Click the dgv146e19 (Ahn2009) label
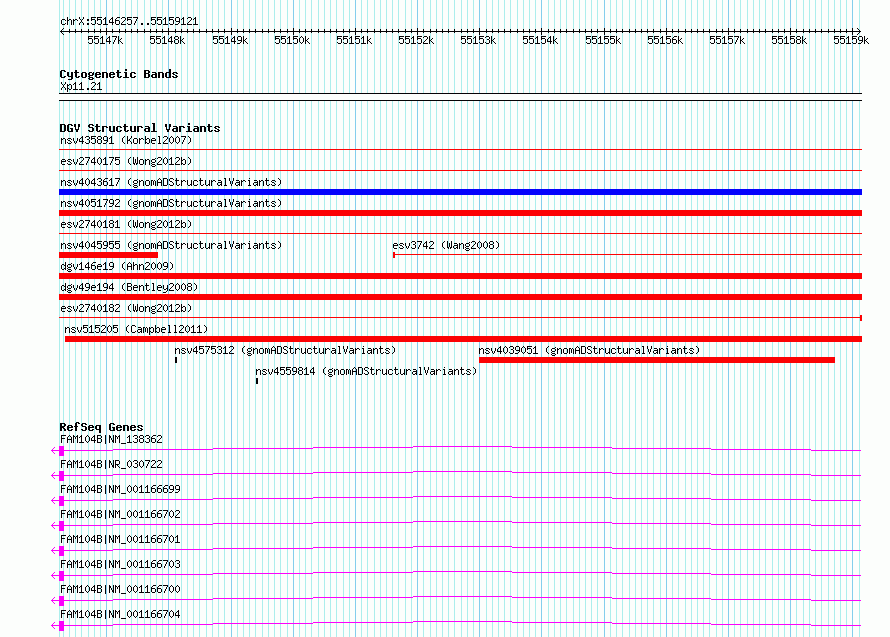The image size is (890, 637). [117, 266]
